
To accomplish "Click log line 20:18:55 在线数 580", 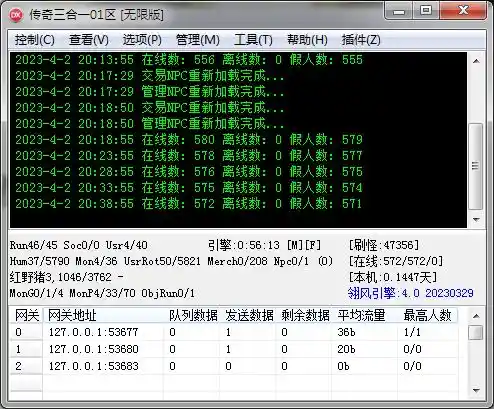I will pos(189,140).
